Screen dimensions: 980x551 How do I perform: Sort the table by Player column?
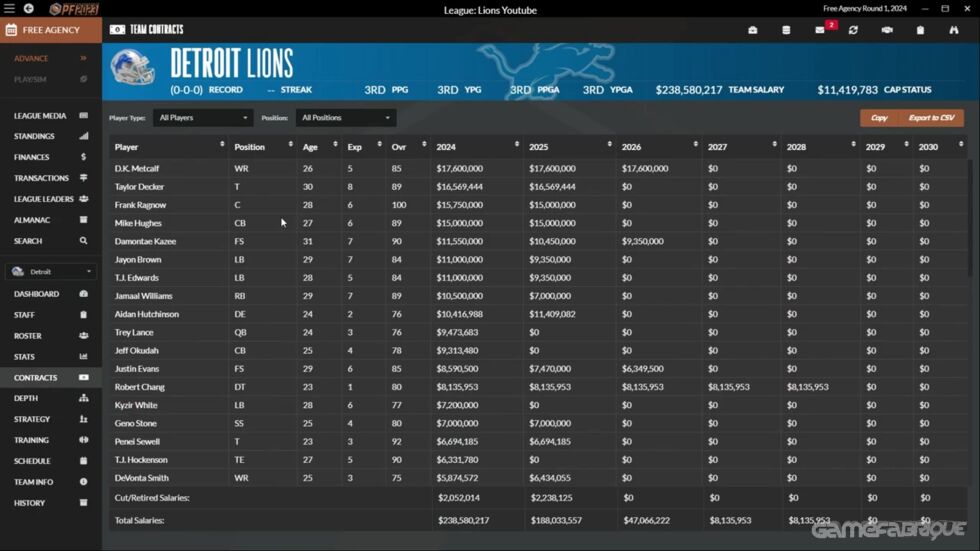169,147
